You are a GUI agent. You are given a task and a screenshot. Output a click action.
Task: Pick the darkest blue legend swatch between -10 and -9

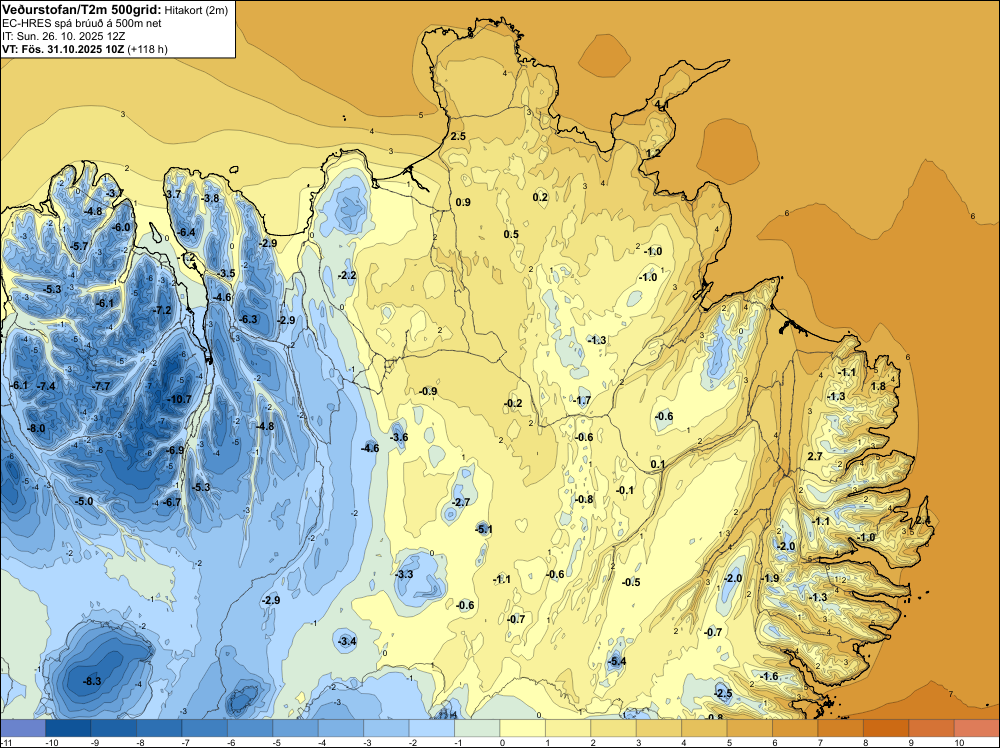68,728
